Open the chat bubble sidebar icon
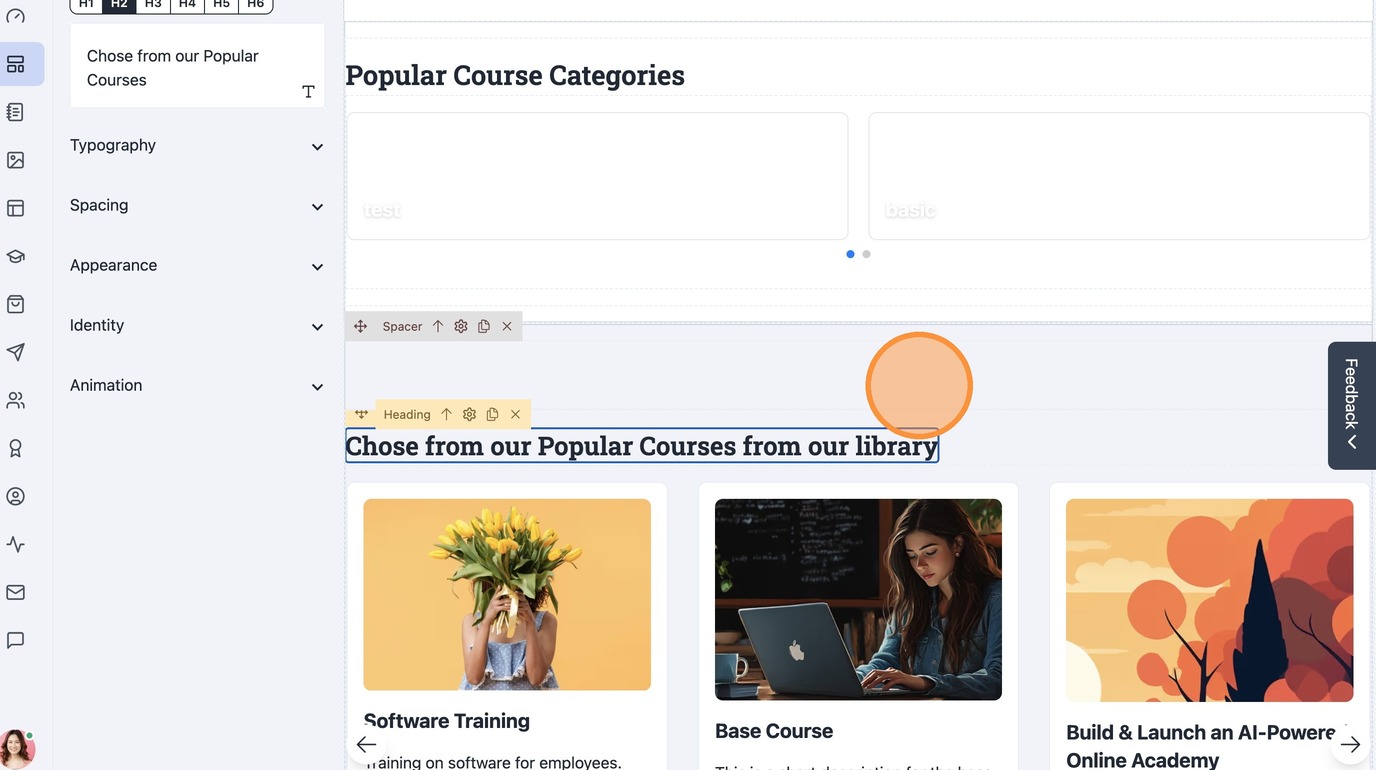 15,640
